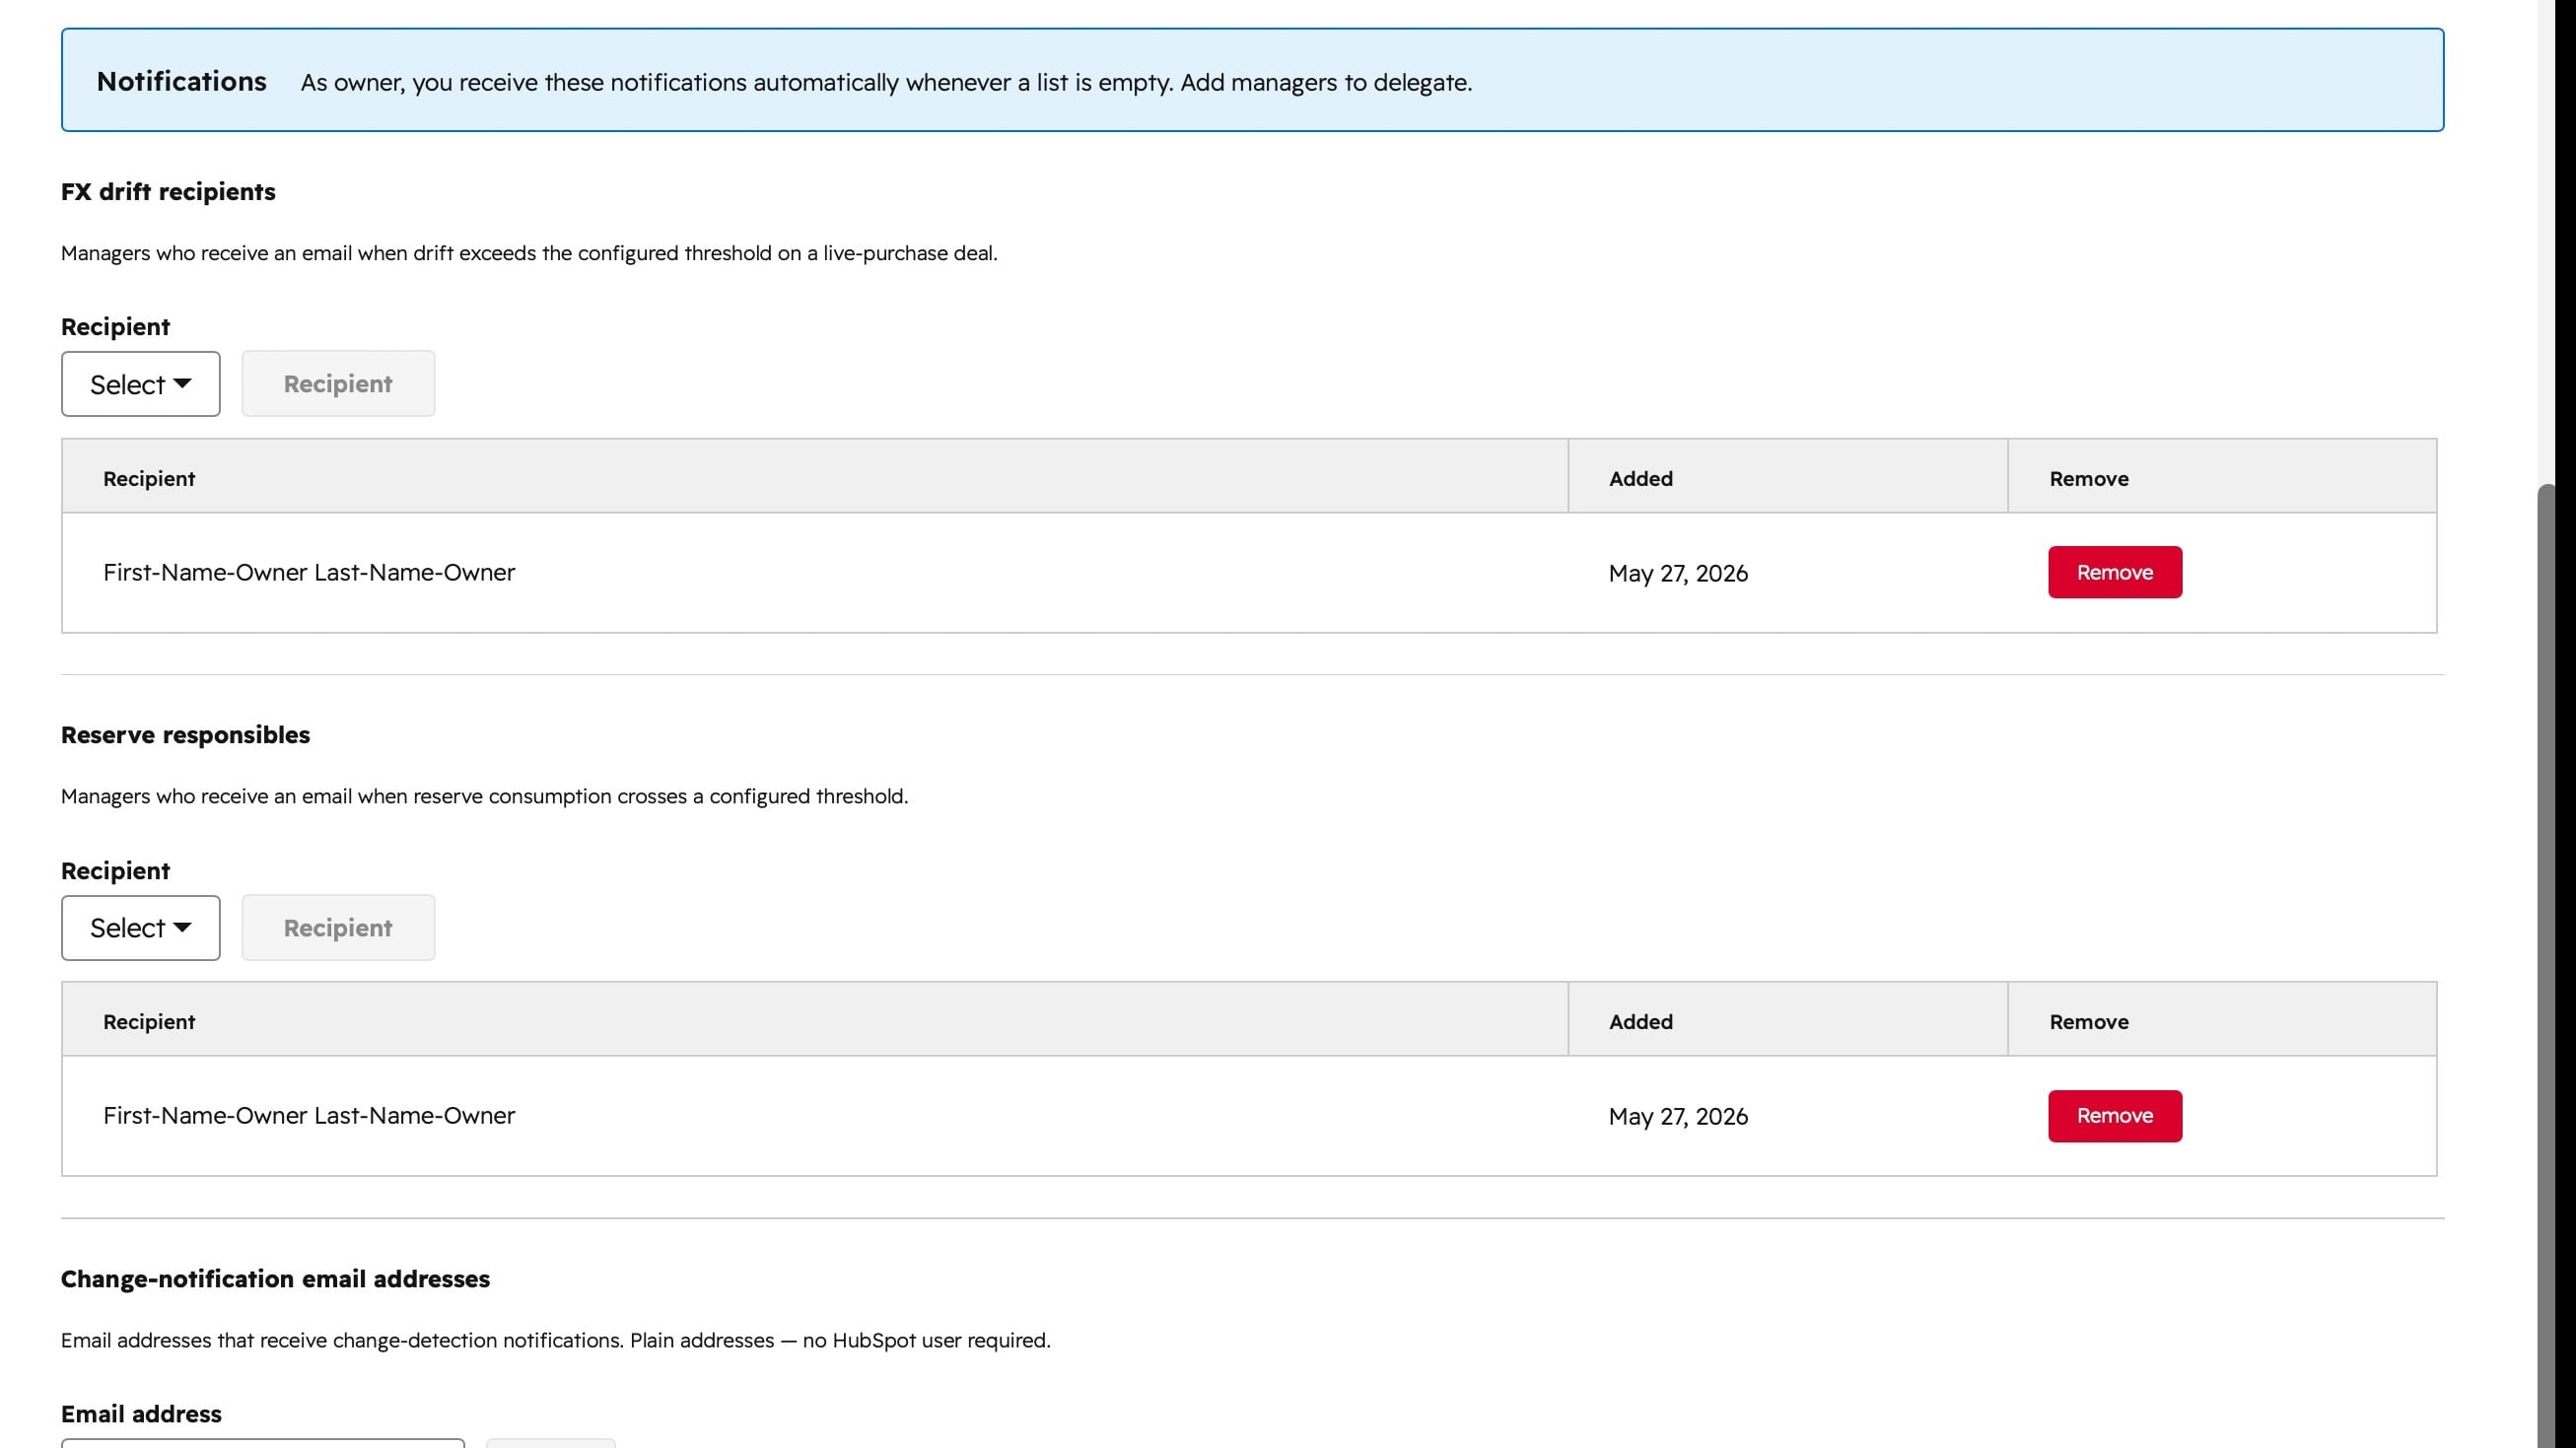Viewport: 2576px width, 1448px height.
Task: Click the Notifications banner heading
Action: (182, 81)
